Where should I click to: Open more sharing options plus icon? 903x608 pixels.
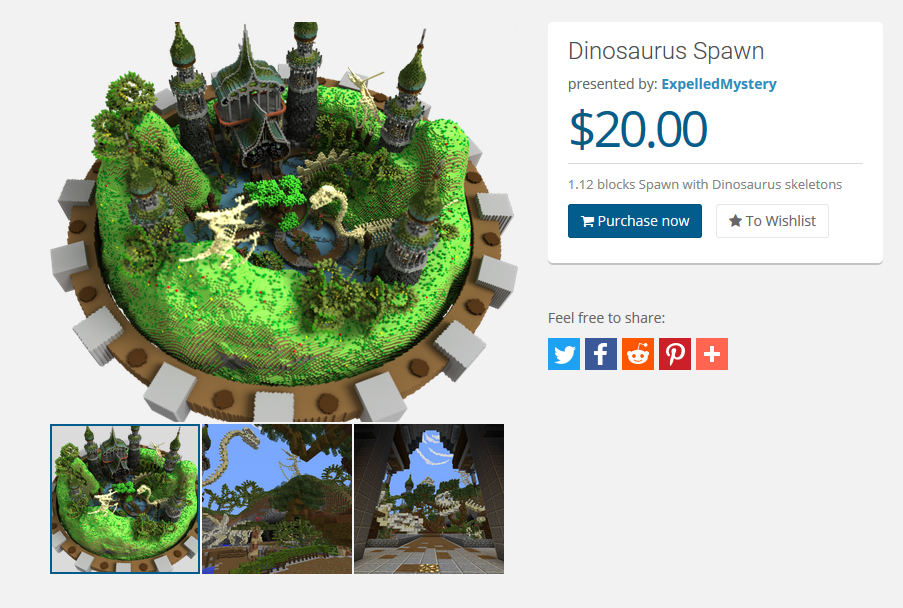tap(712, 354)
